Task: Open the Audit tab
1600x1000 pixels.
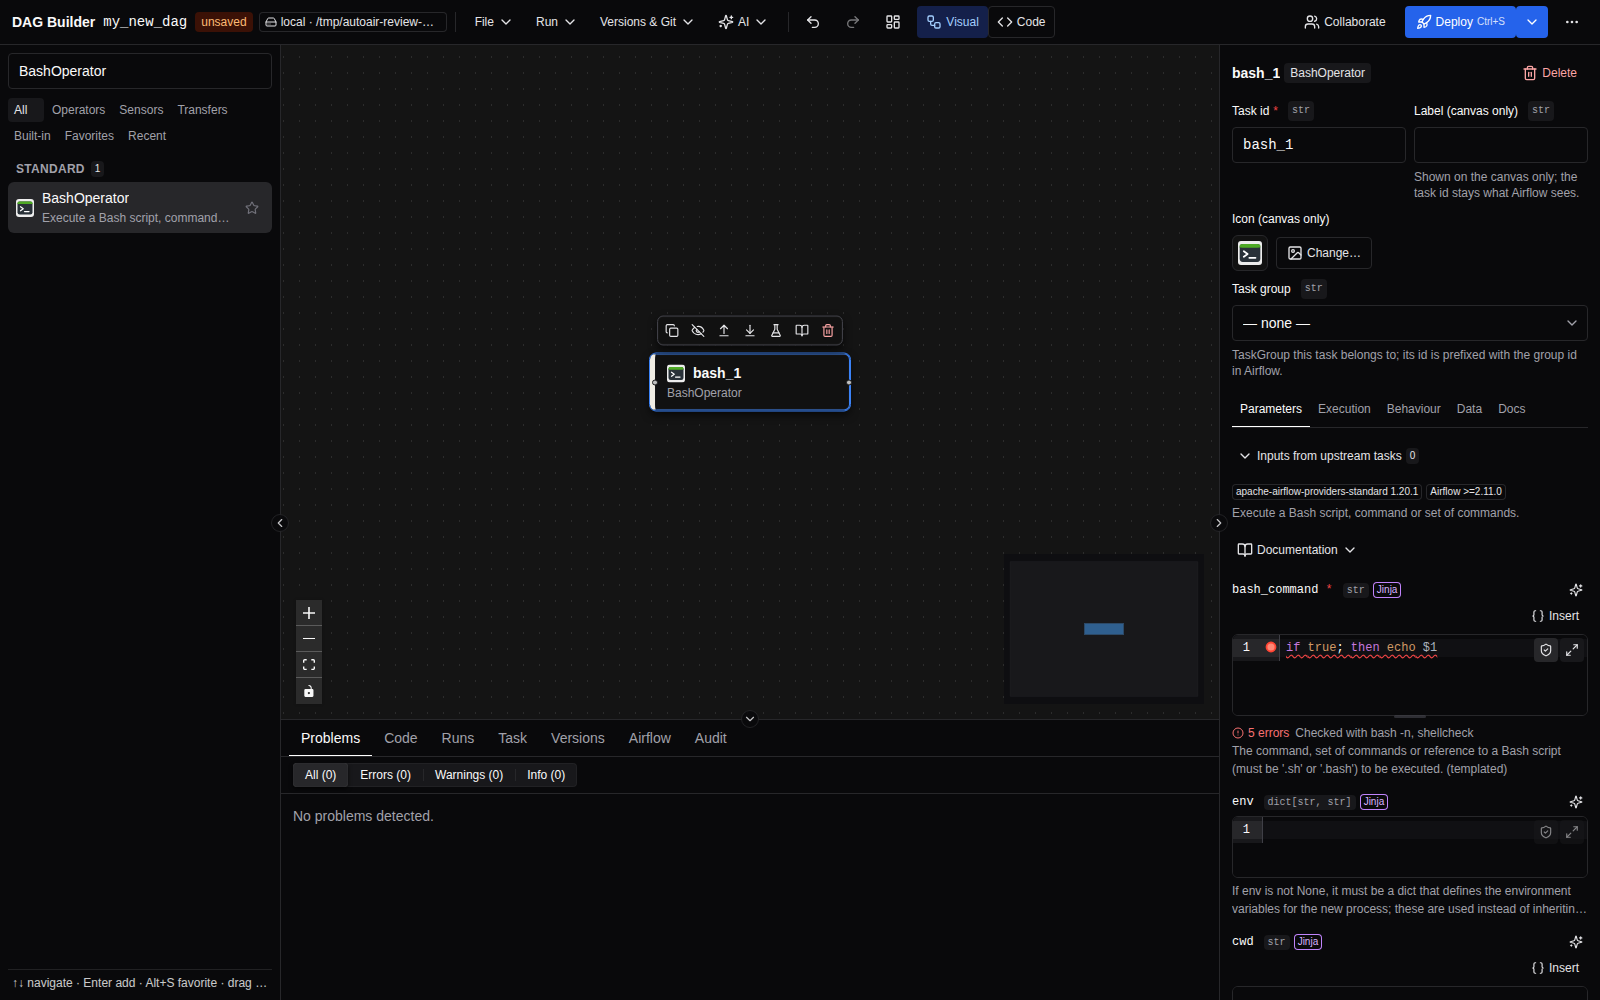Action: pyautogui.click(x=711, y=738)
